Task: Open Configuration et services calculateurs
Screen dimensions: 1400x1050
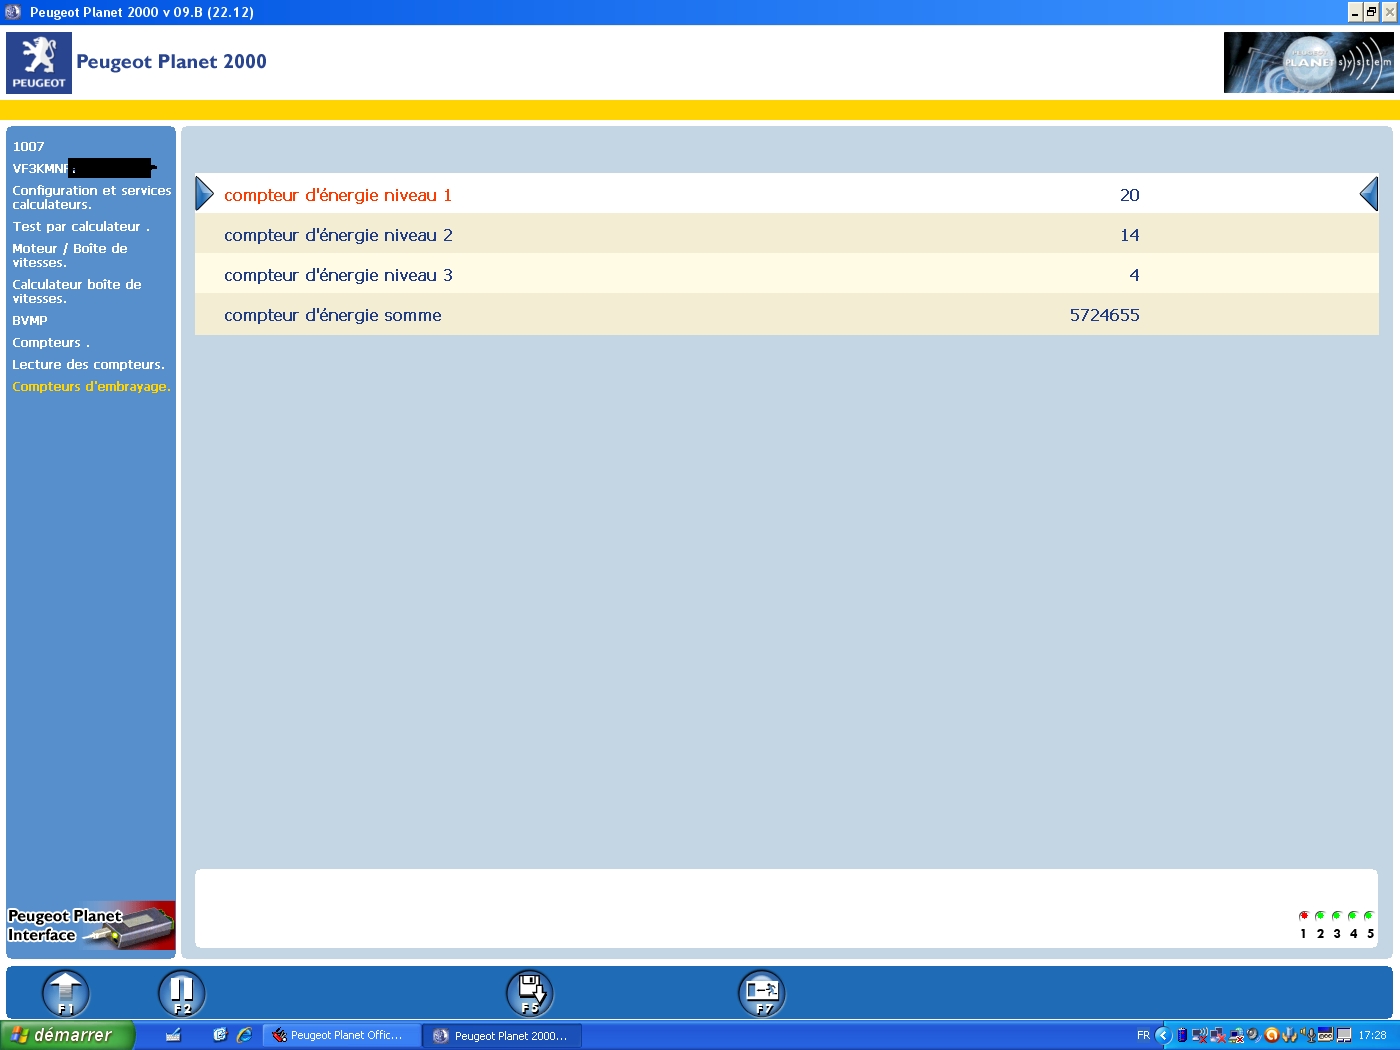Action: click(x=91, y=197)
